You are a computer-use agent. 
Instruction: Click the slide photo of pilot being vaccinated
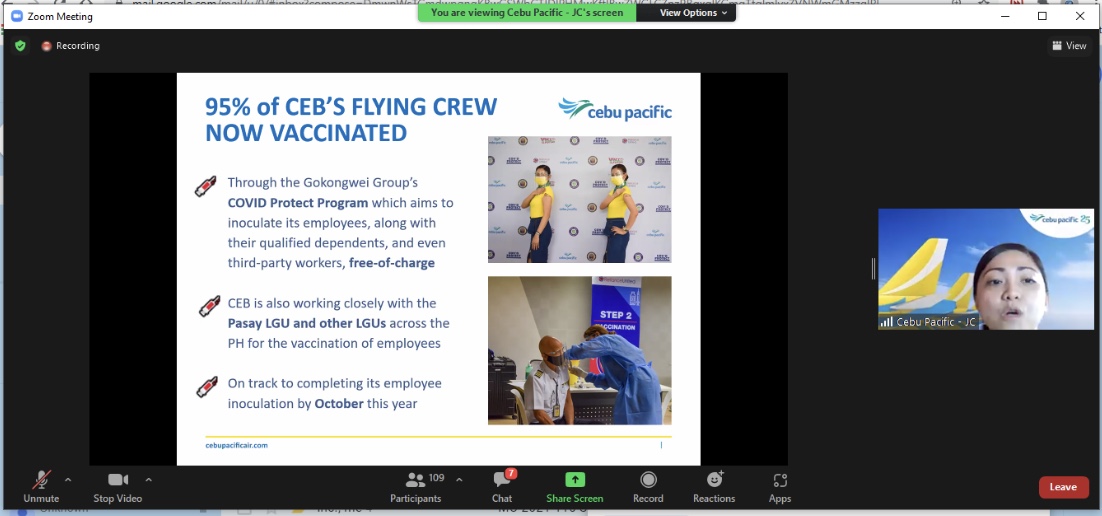[x=580, y=350]
